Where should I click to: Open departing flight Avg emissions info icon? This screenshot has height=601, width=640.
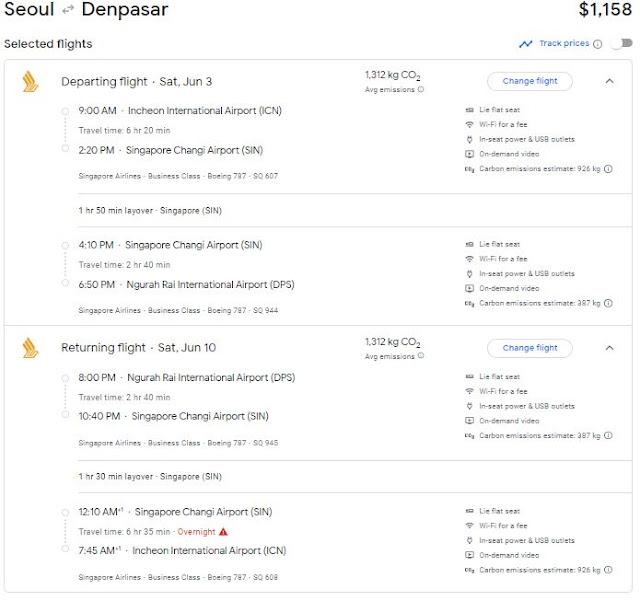click(x=421, y=90)
